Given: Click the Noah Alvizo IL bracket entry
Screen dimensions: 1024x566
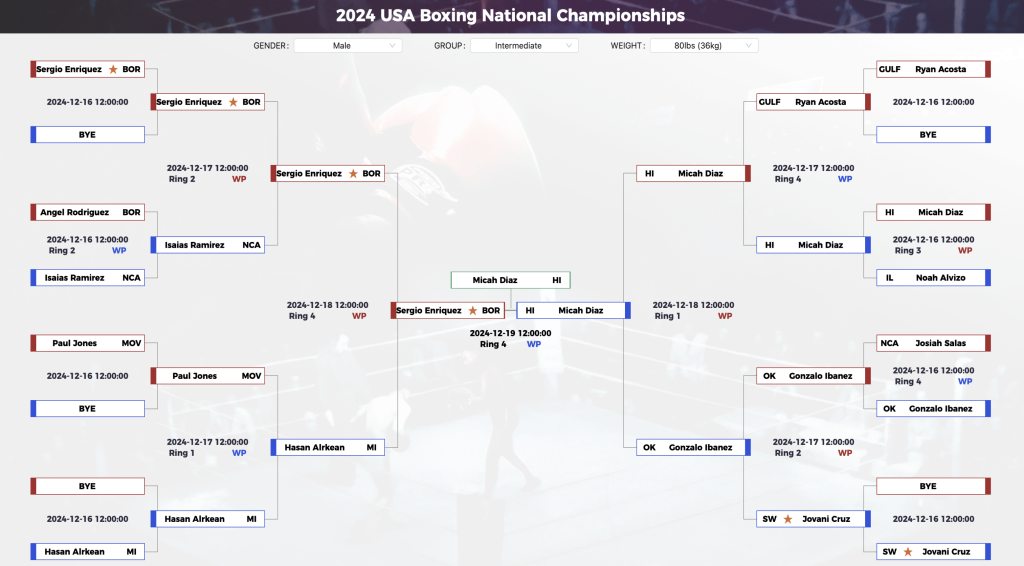Looking at the screenshot, I should 933,277.
